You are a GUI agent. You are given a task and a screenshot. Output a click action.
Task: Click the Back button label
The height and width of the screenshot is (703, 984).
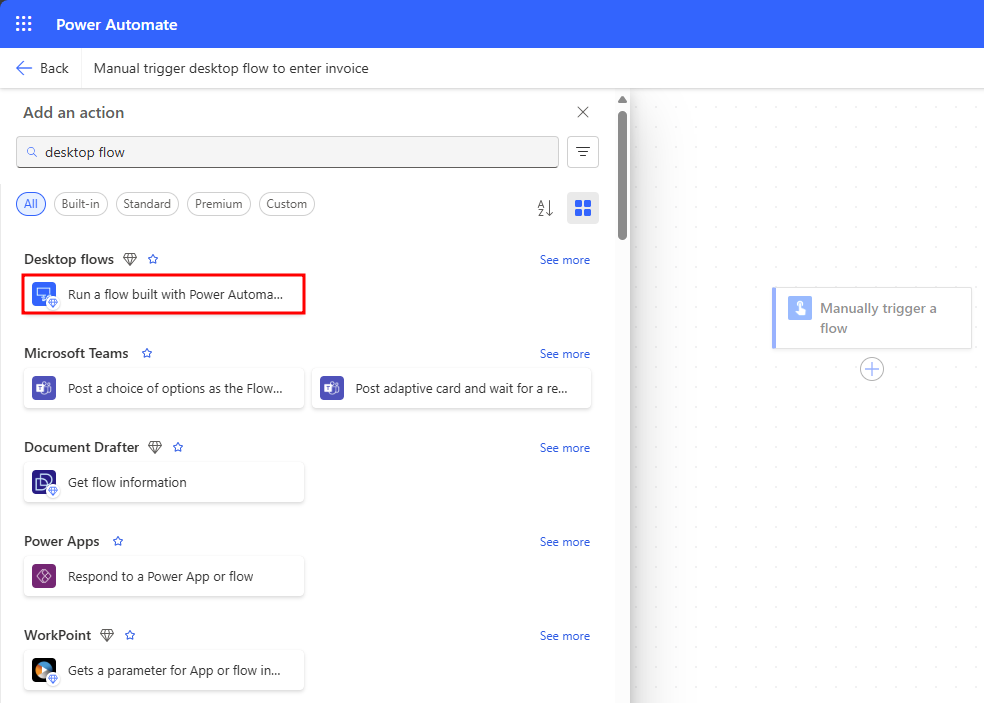point(54,68)
